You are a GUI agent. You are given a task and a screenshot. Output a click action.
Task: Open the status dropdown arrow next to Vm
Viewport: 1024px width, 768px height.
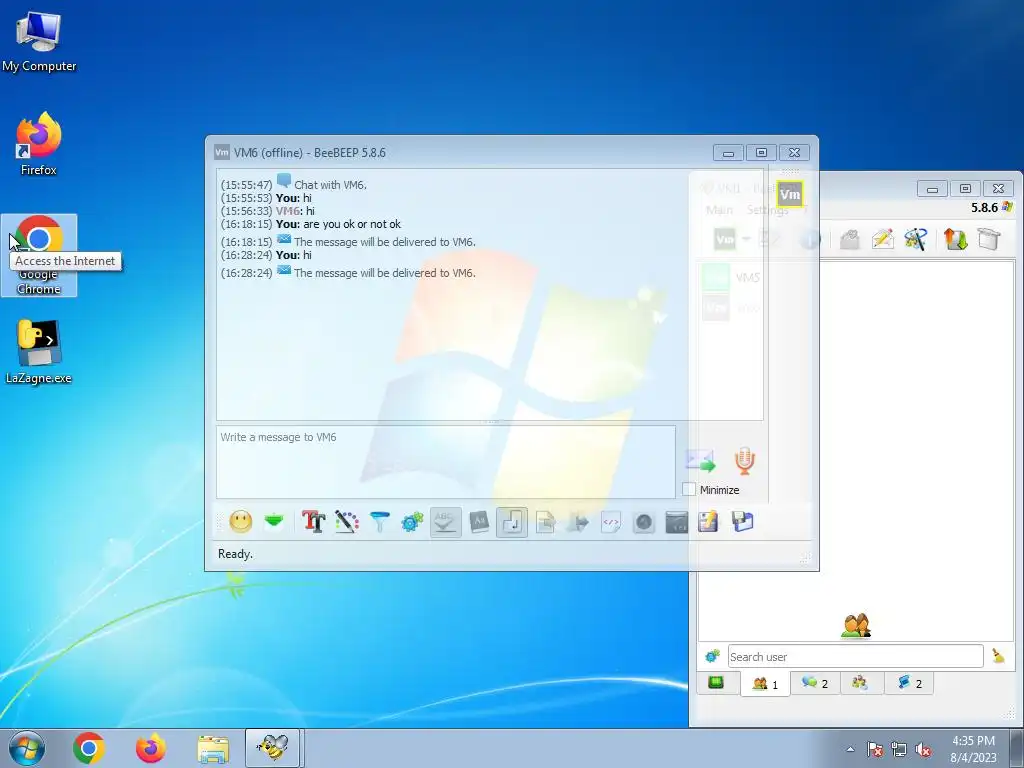[746, 240]
